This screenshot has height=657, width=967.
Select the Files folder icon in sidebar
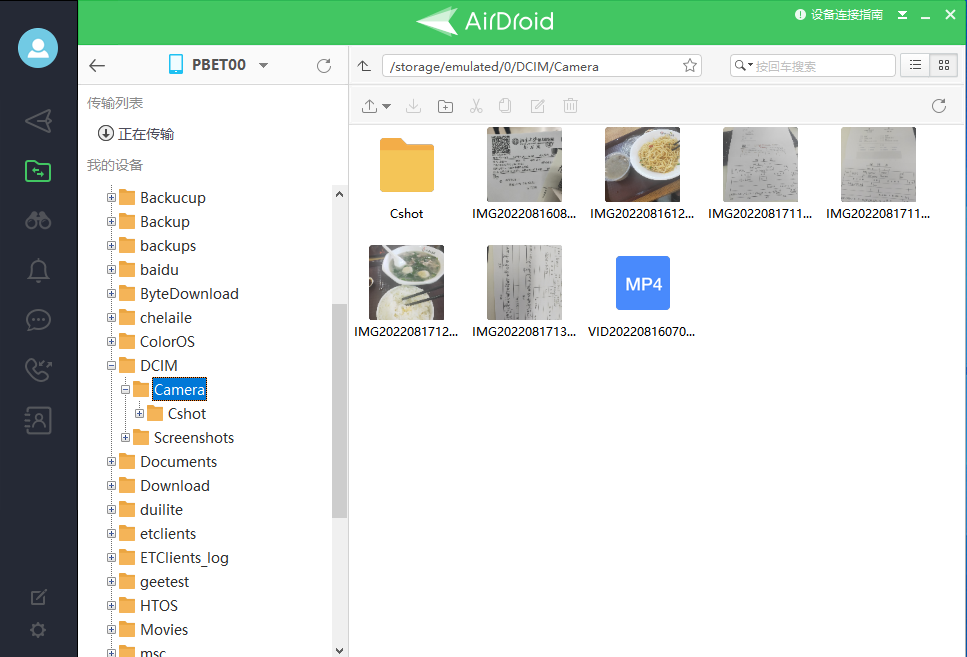38,171
